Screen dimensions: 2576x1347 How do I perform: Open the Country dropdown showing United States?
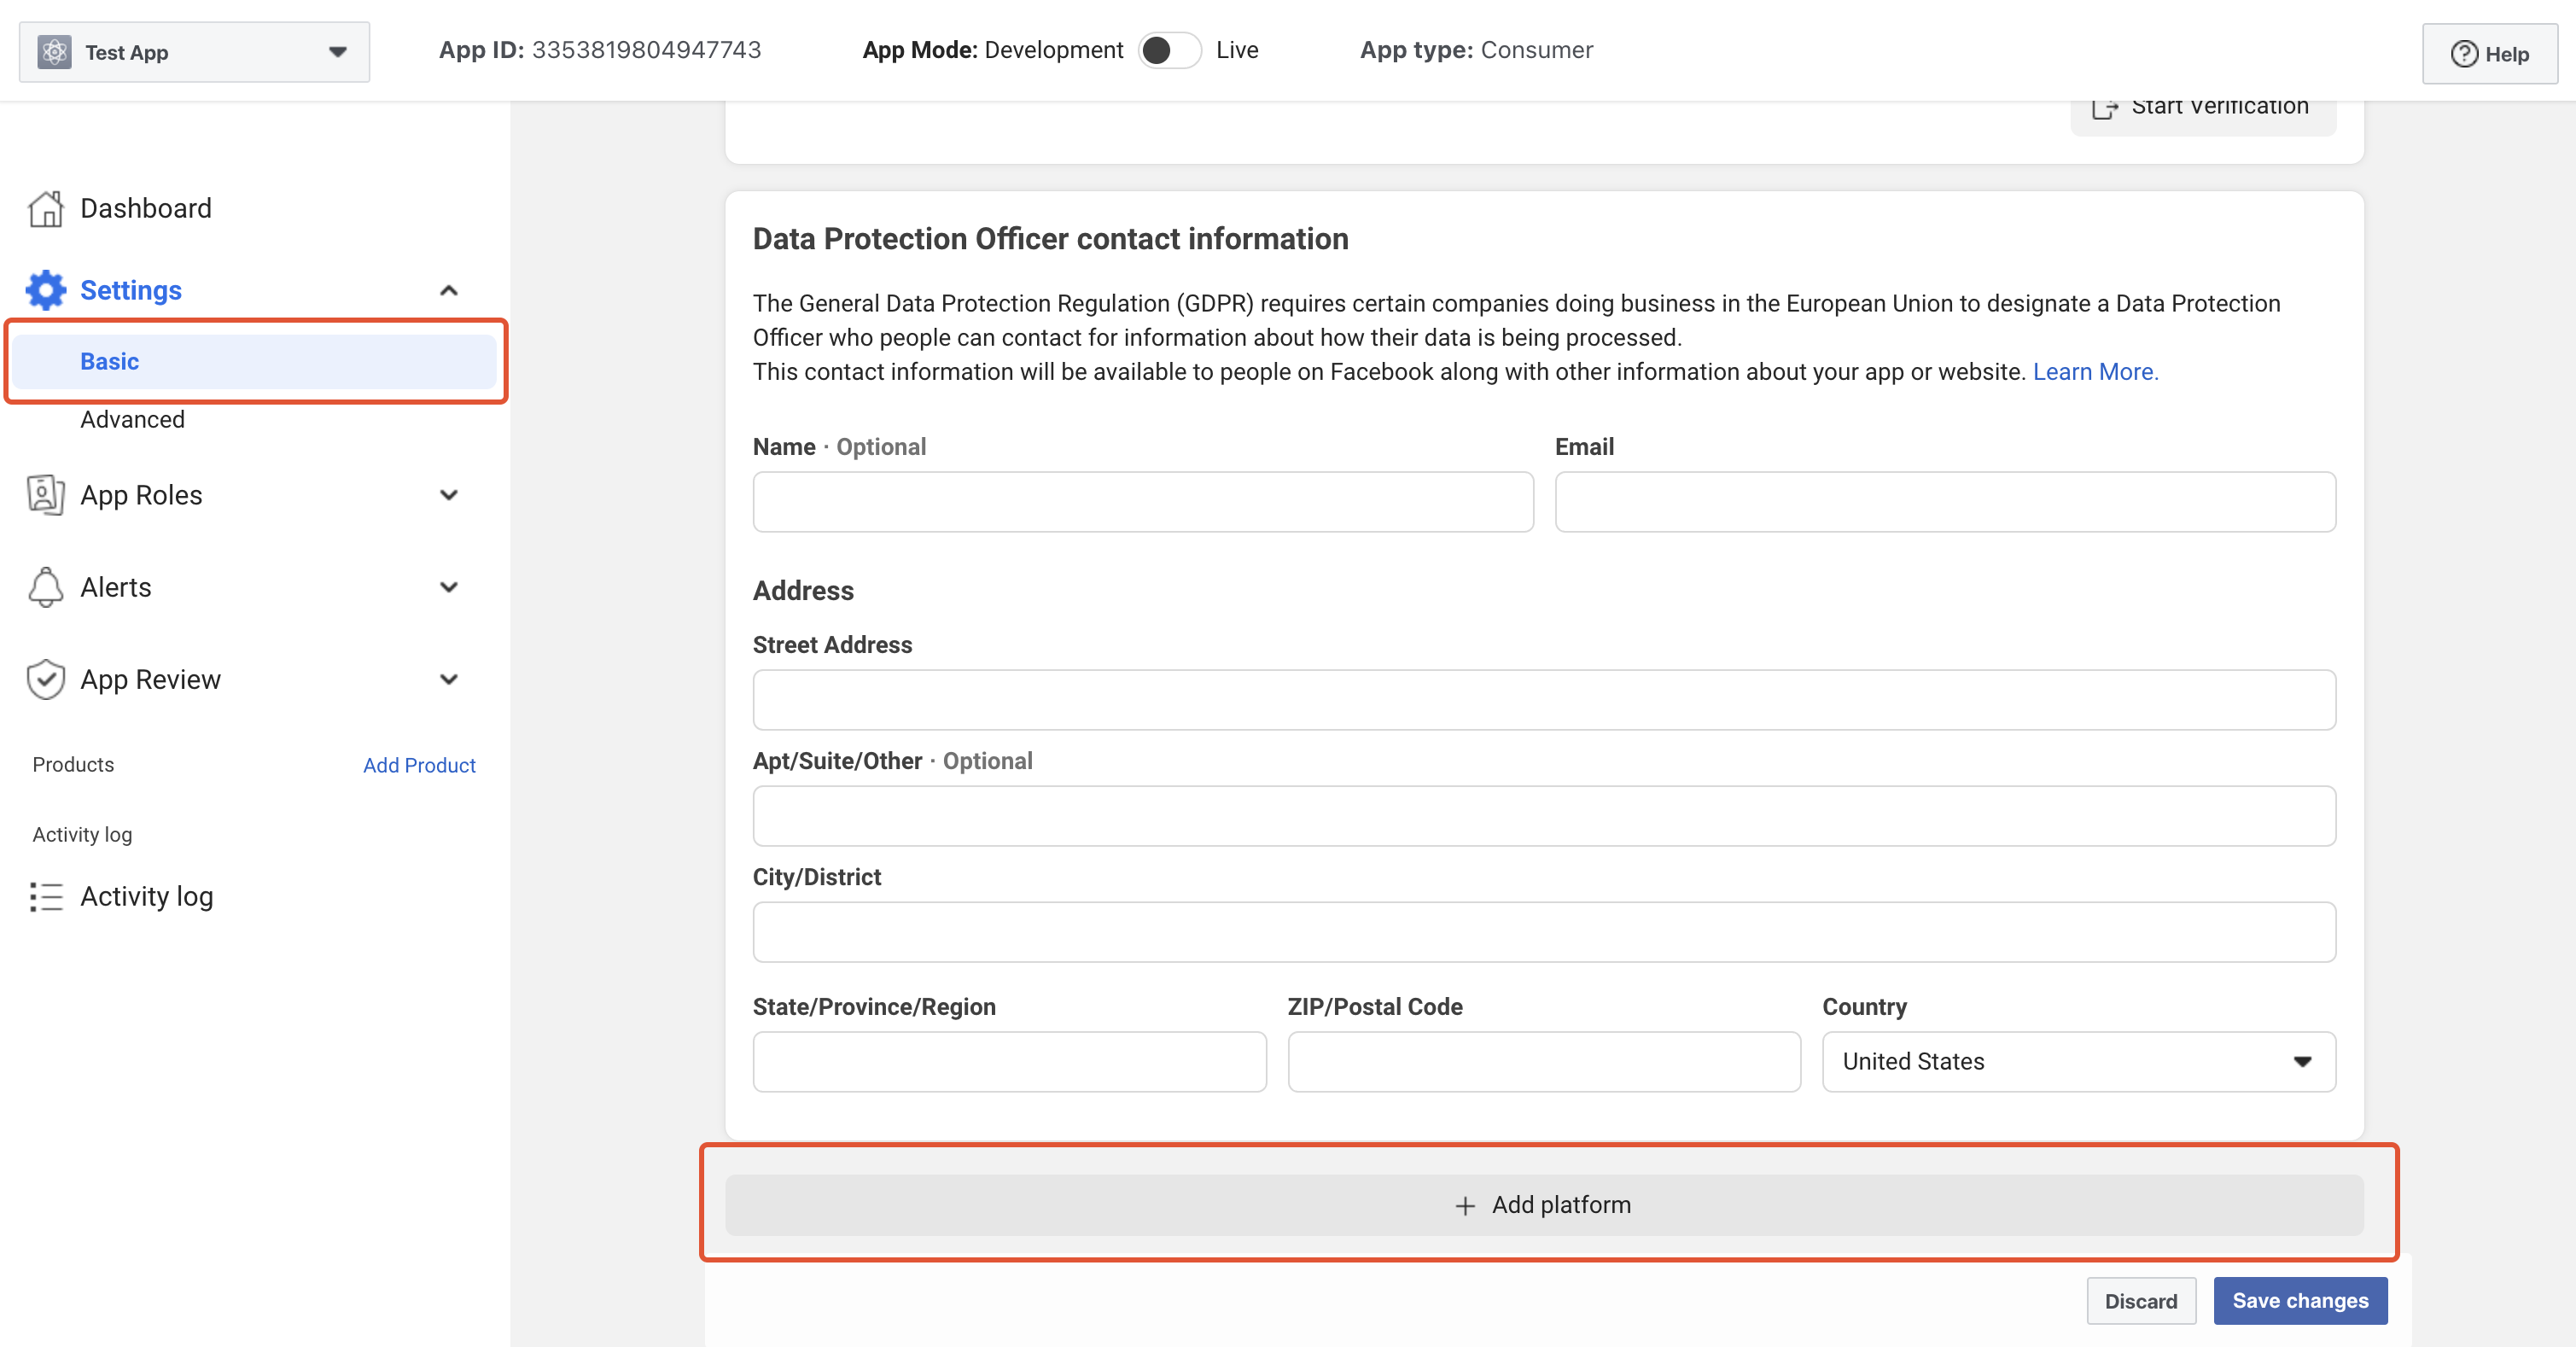[x=2078, y=1061]
